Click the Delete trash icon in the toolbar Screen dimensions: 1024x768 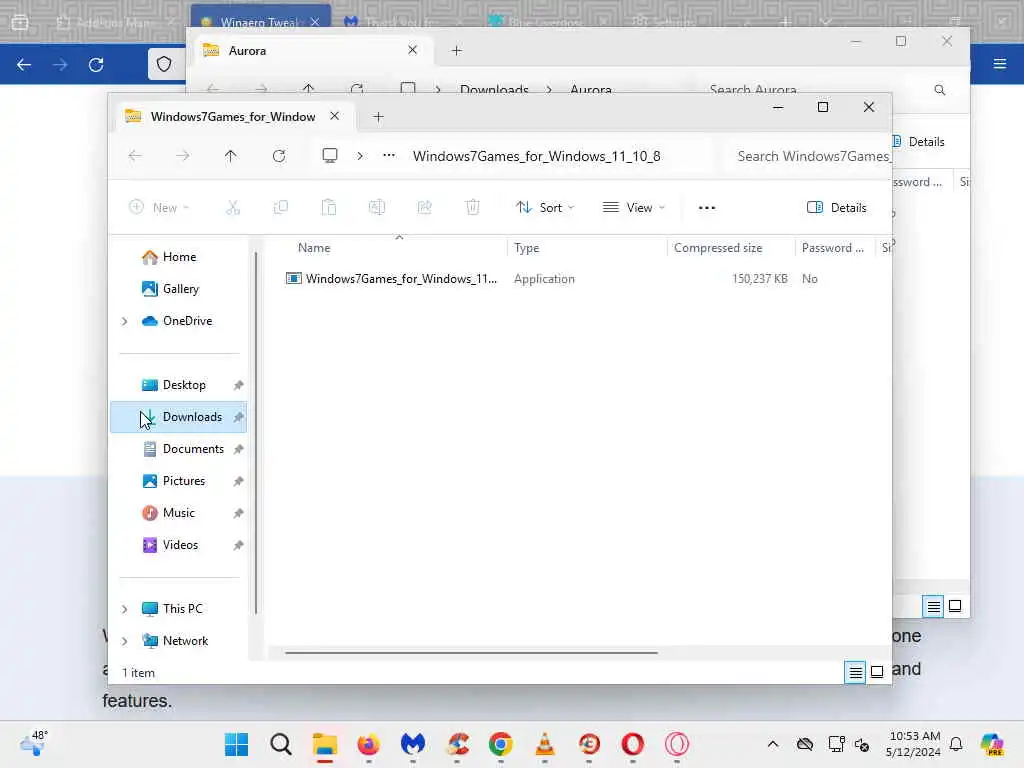472,208
